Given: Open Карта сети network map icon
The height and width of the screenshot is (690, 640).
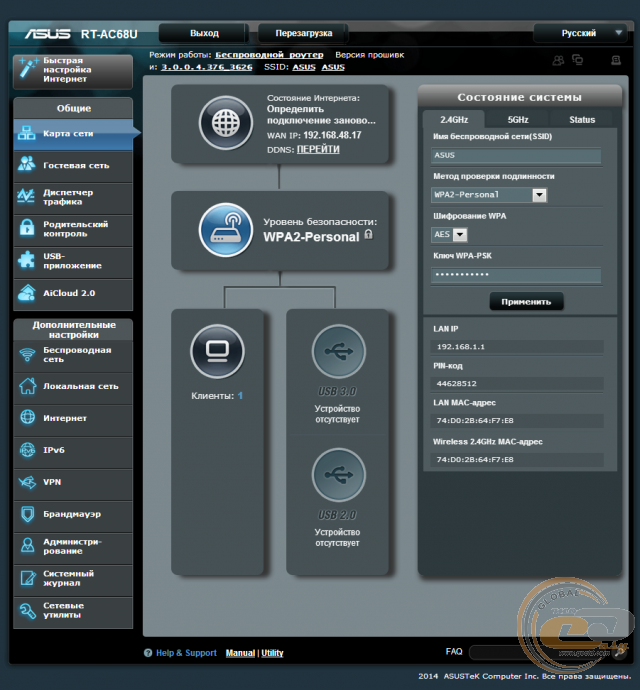Looking at the screenshot, I should click(27, 133).
